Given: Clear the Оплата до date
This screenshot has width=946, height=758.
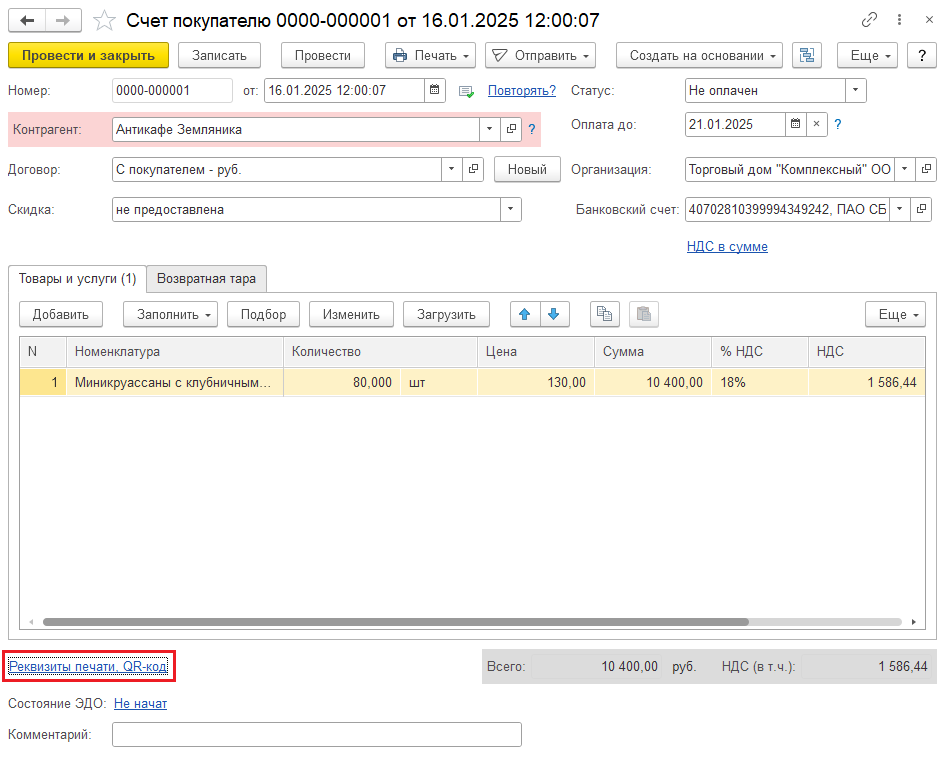Looking at the screenshot, I should coord(816,124).
